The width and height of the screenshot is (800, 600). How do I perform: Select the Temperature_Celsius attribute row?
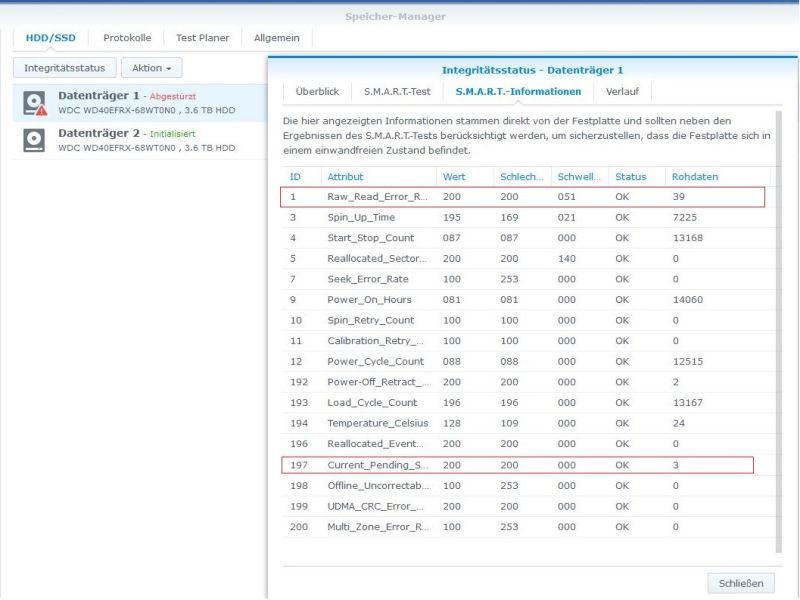(x=527, y=423)
